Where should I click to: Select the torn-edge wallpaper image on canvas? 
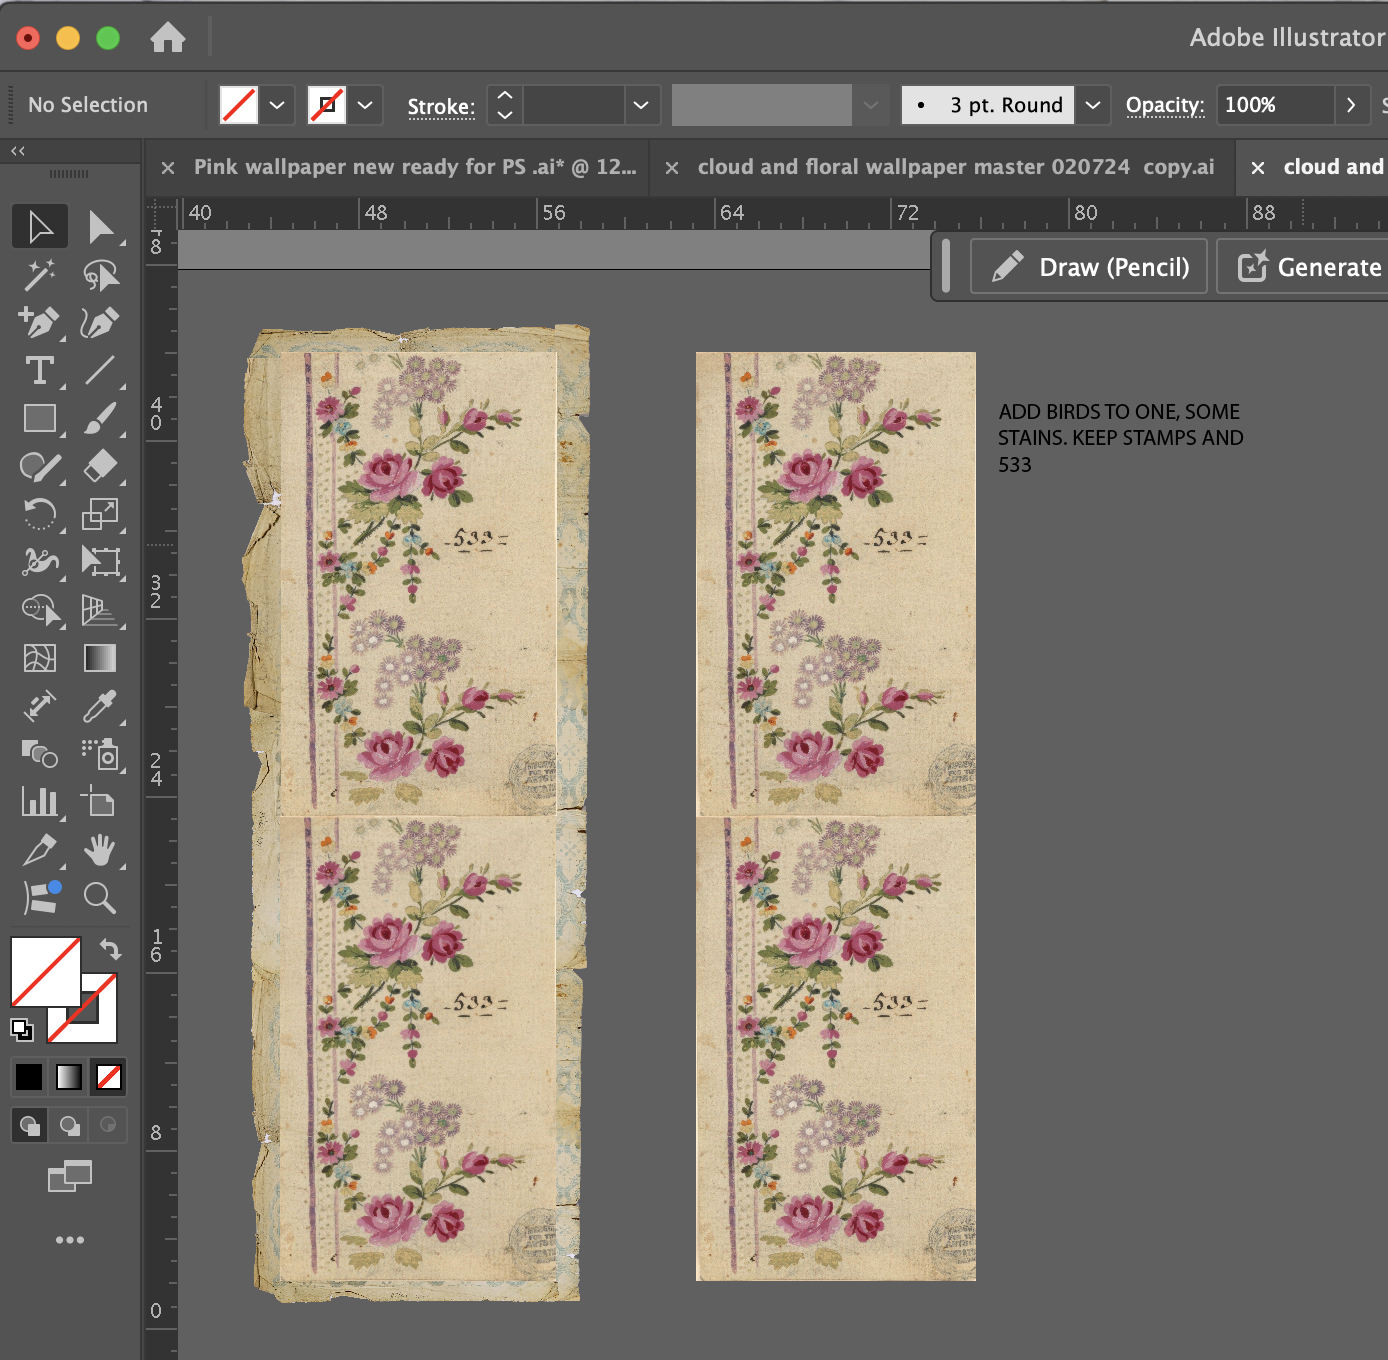click(x=415, y=813)
